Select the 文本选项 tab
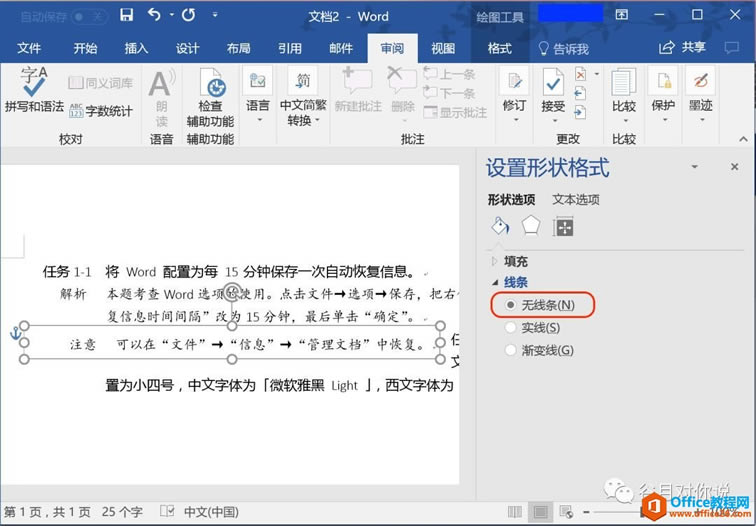Screen dimensions: 756x526 576,200
